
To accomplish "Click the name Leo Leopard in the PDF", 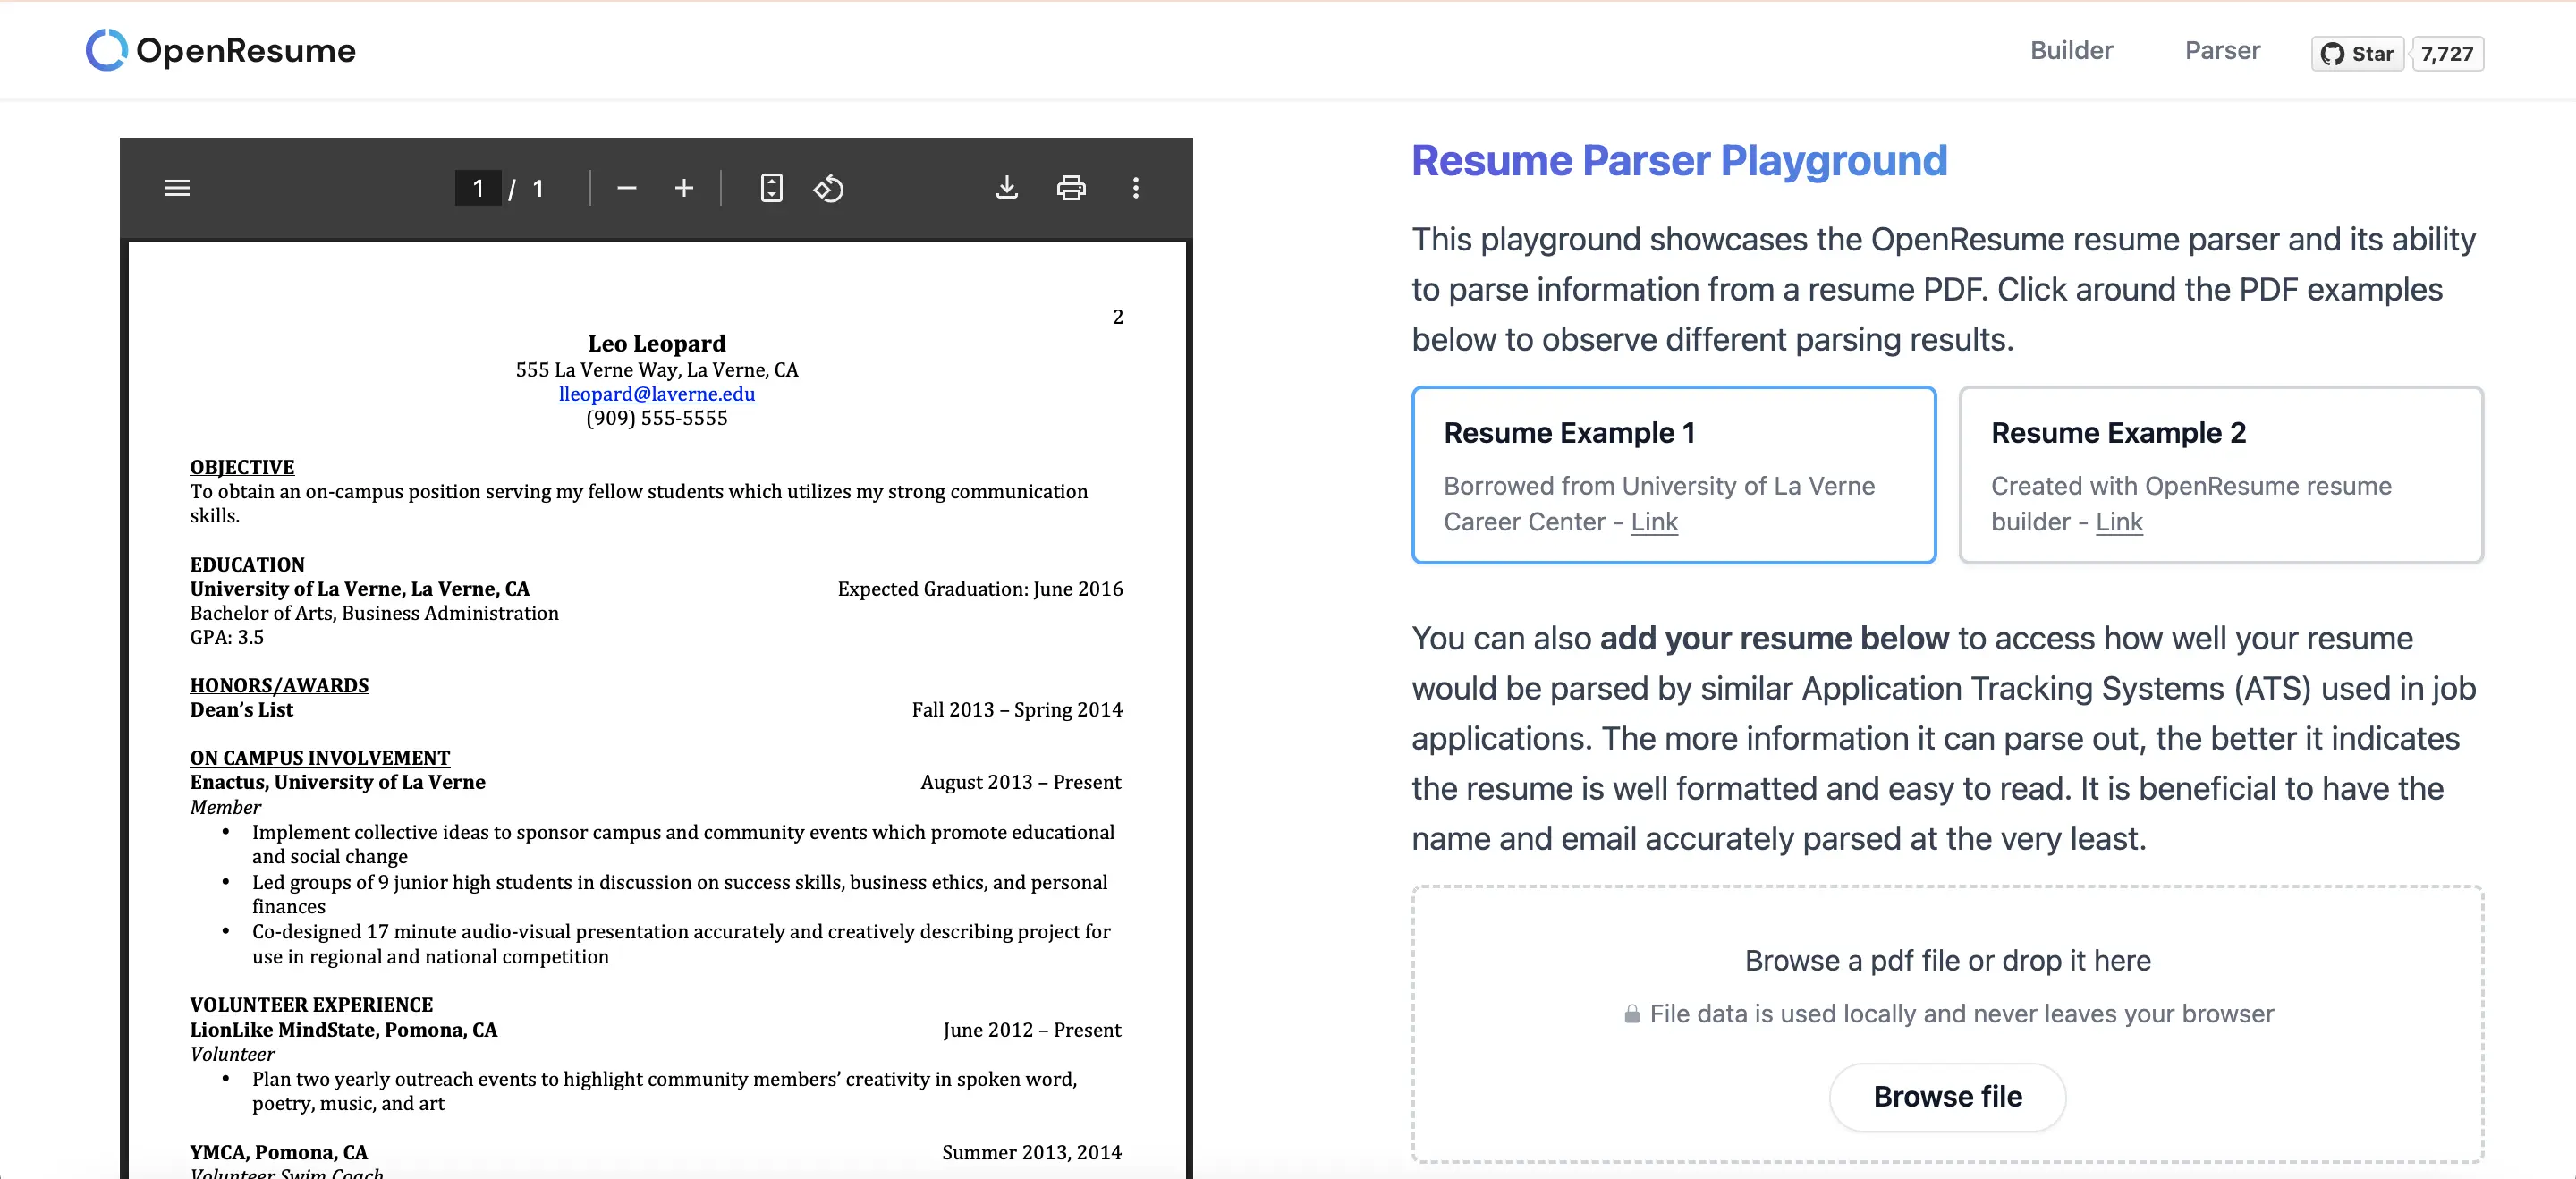I will pos(657,343).
